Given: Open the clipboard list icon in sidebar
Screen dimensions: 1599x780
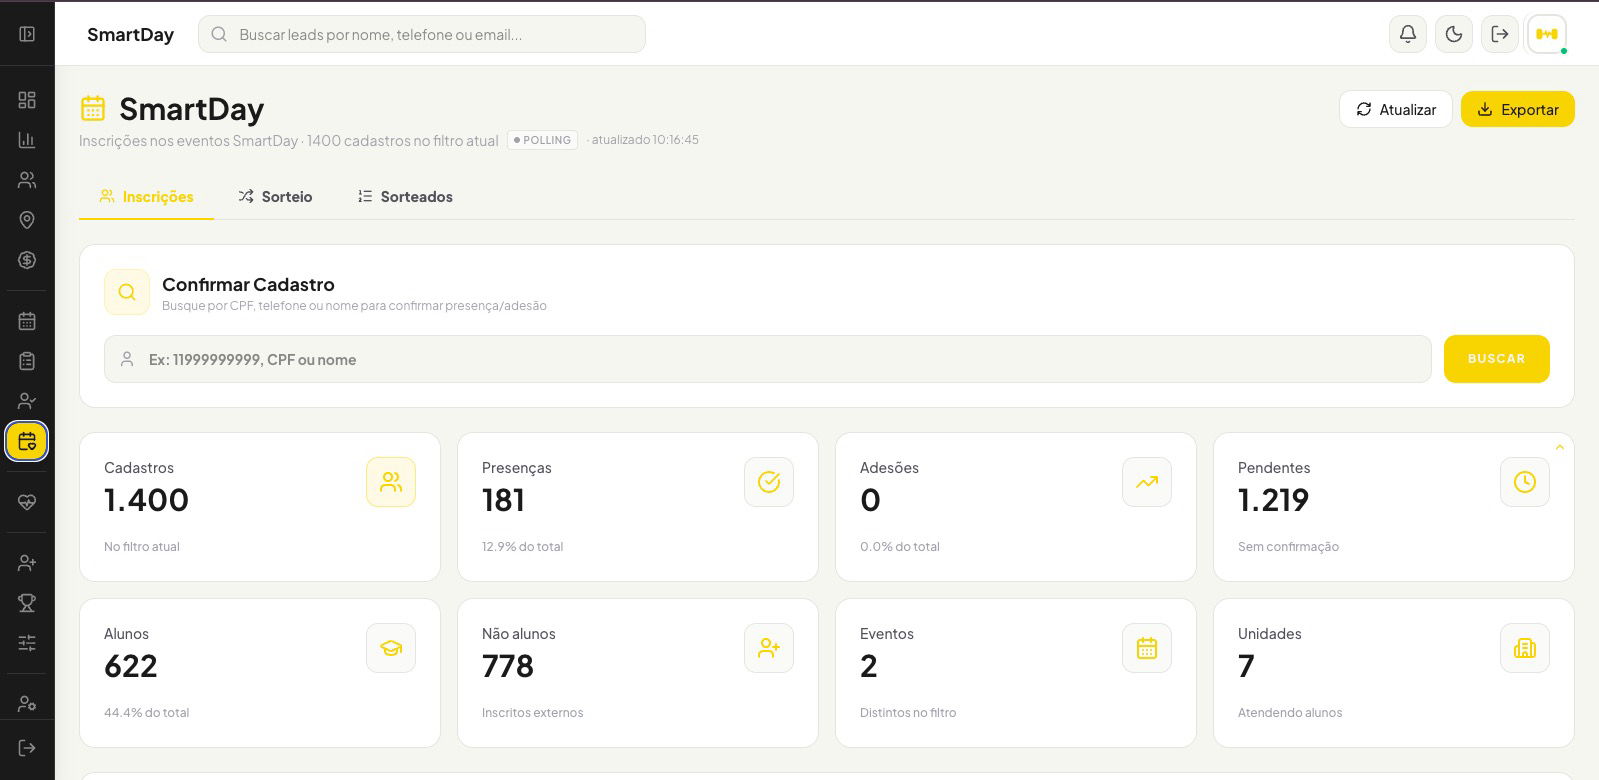Looking at the screenshot, I should coord(27,361).
